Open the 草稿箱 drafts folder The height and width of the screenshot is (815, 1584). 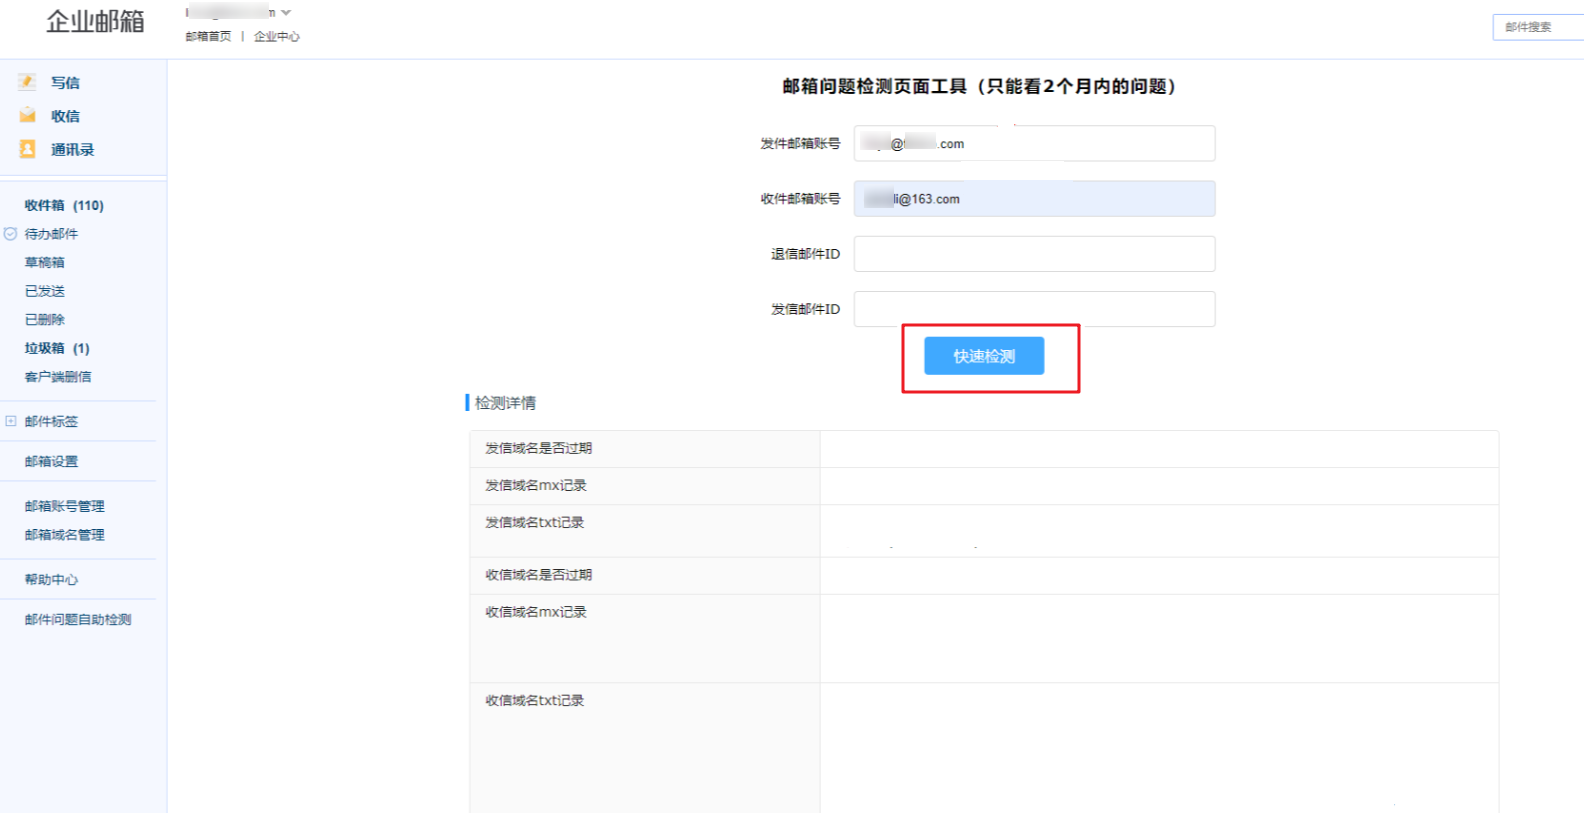(x=45, y=262)
